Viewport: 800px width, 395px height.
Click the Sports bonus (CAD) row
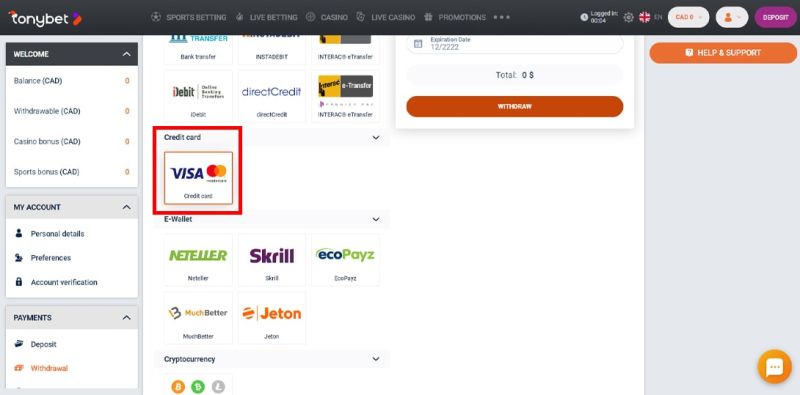71,172
